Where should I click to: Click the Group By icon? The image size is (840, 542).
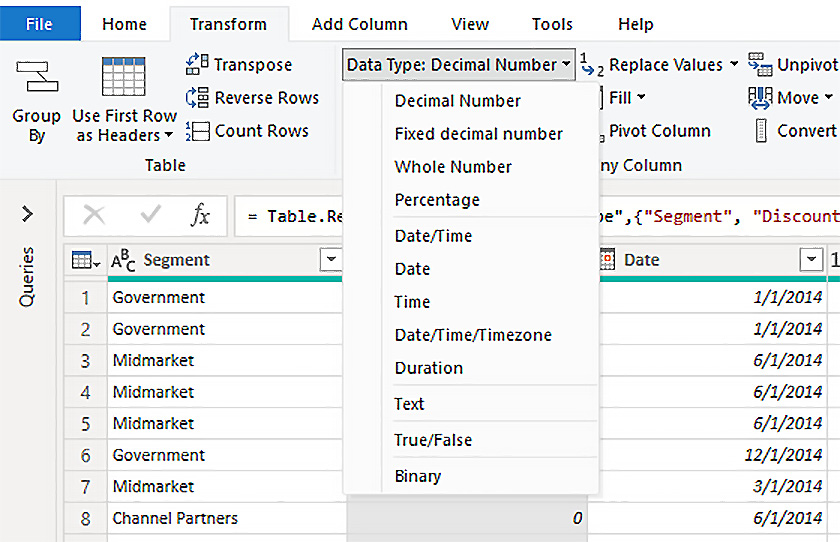point(36,76)
